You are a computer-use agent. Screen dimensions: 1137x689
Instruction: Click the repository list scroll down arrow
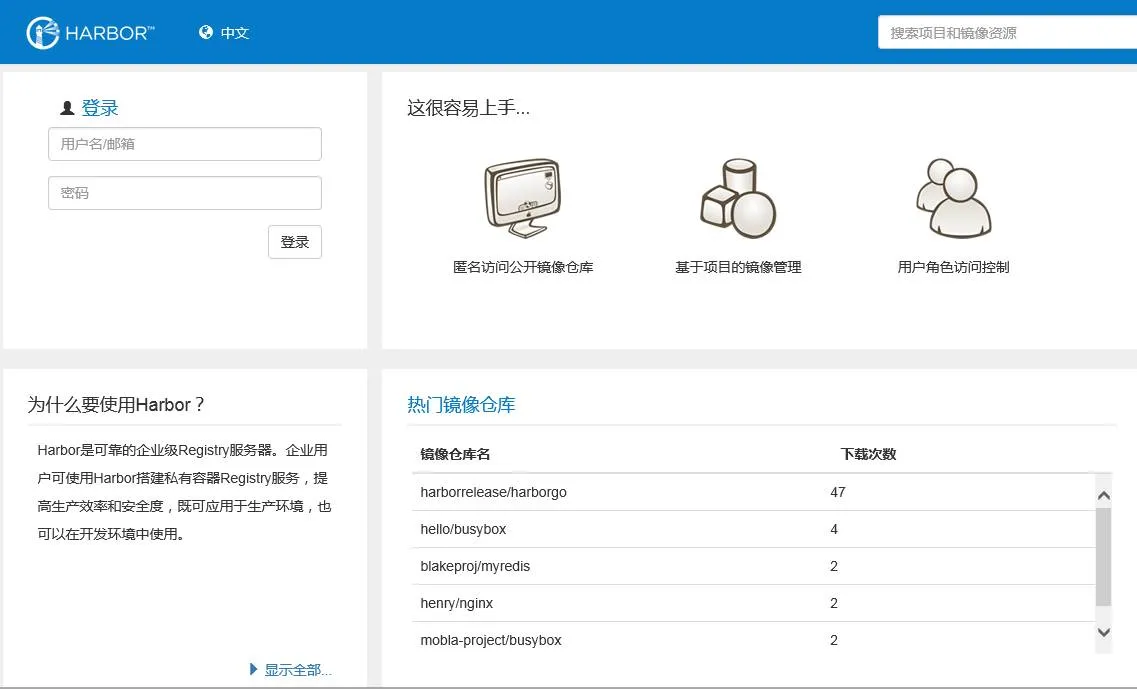(1104, 632)
